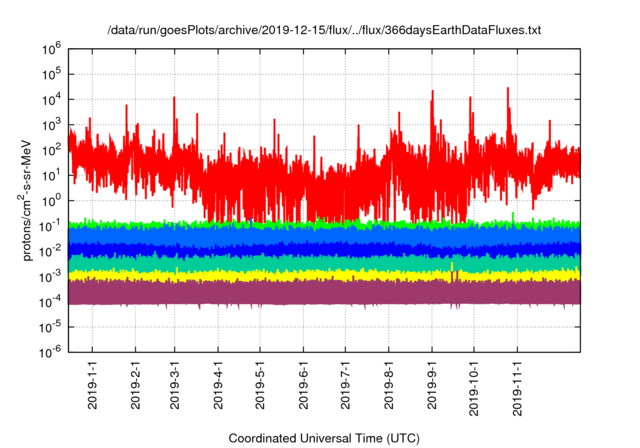640x448 pixels.
Task: Click the light blue flux band
Action: 324,236
